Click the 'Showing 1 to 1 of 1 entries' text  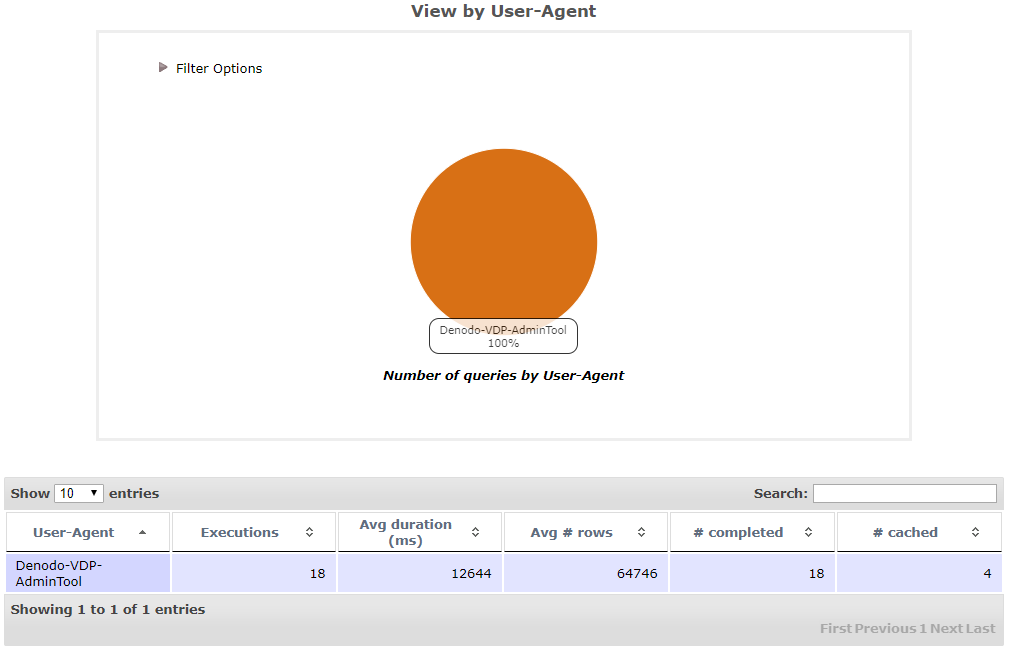(x=107, y=609)
